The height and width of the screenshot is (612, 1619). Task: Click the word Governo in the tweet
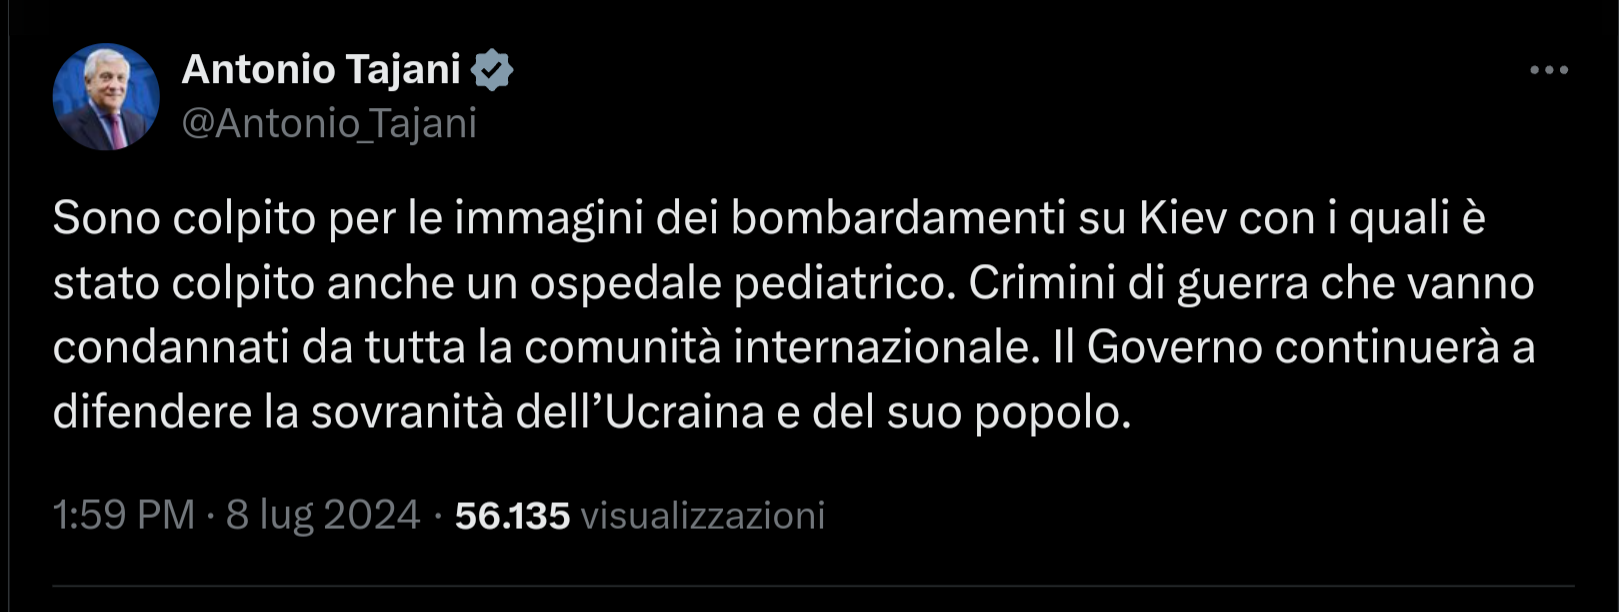[x=1175, y=348]
